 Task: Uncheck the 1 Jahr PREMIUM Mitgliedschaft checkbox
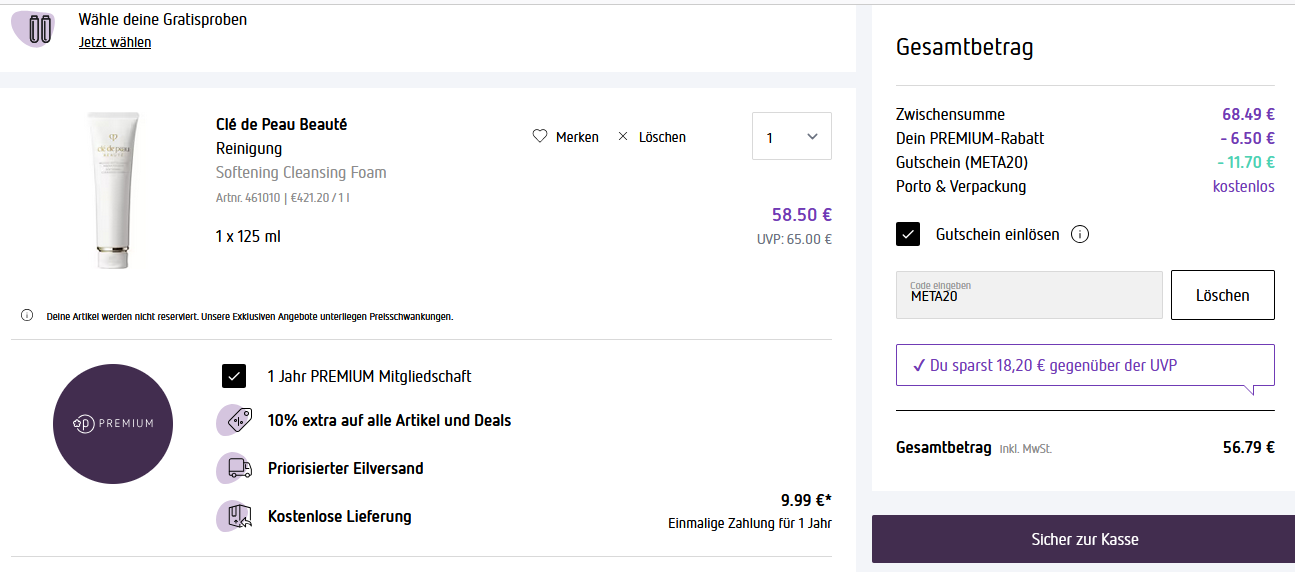click(x=233, y=376)
